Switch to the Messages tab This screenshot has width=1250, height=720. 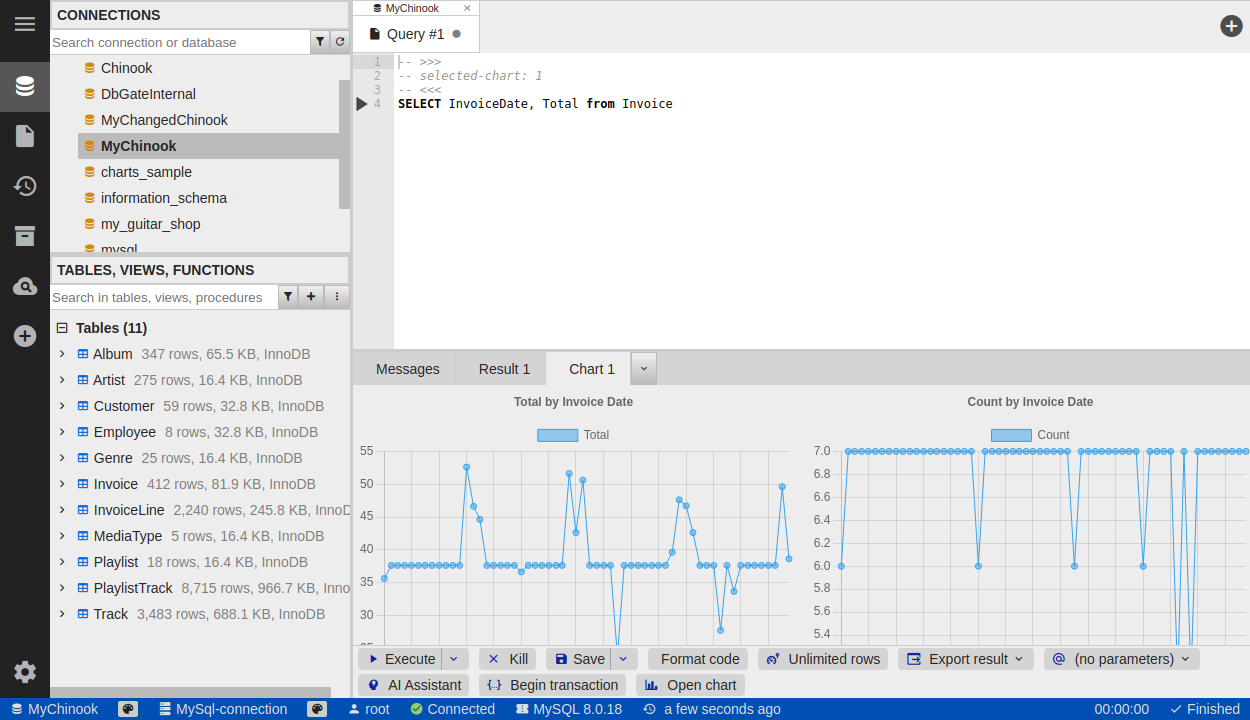(407, 369)
